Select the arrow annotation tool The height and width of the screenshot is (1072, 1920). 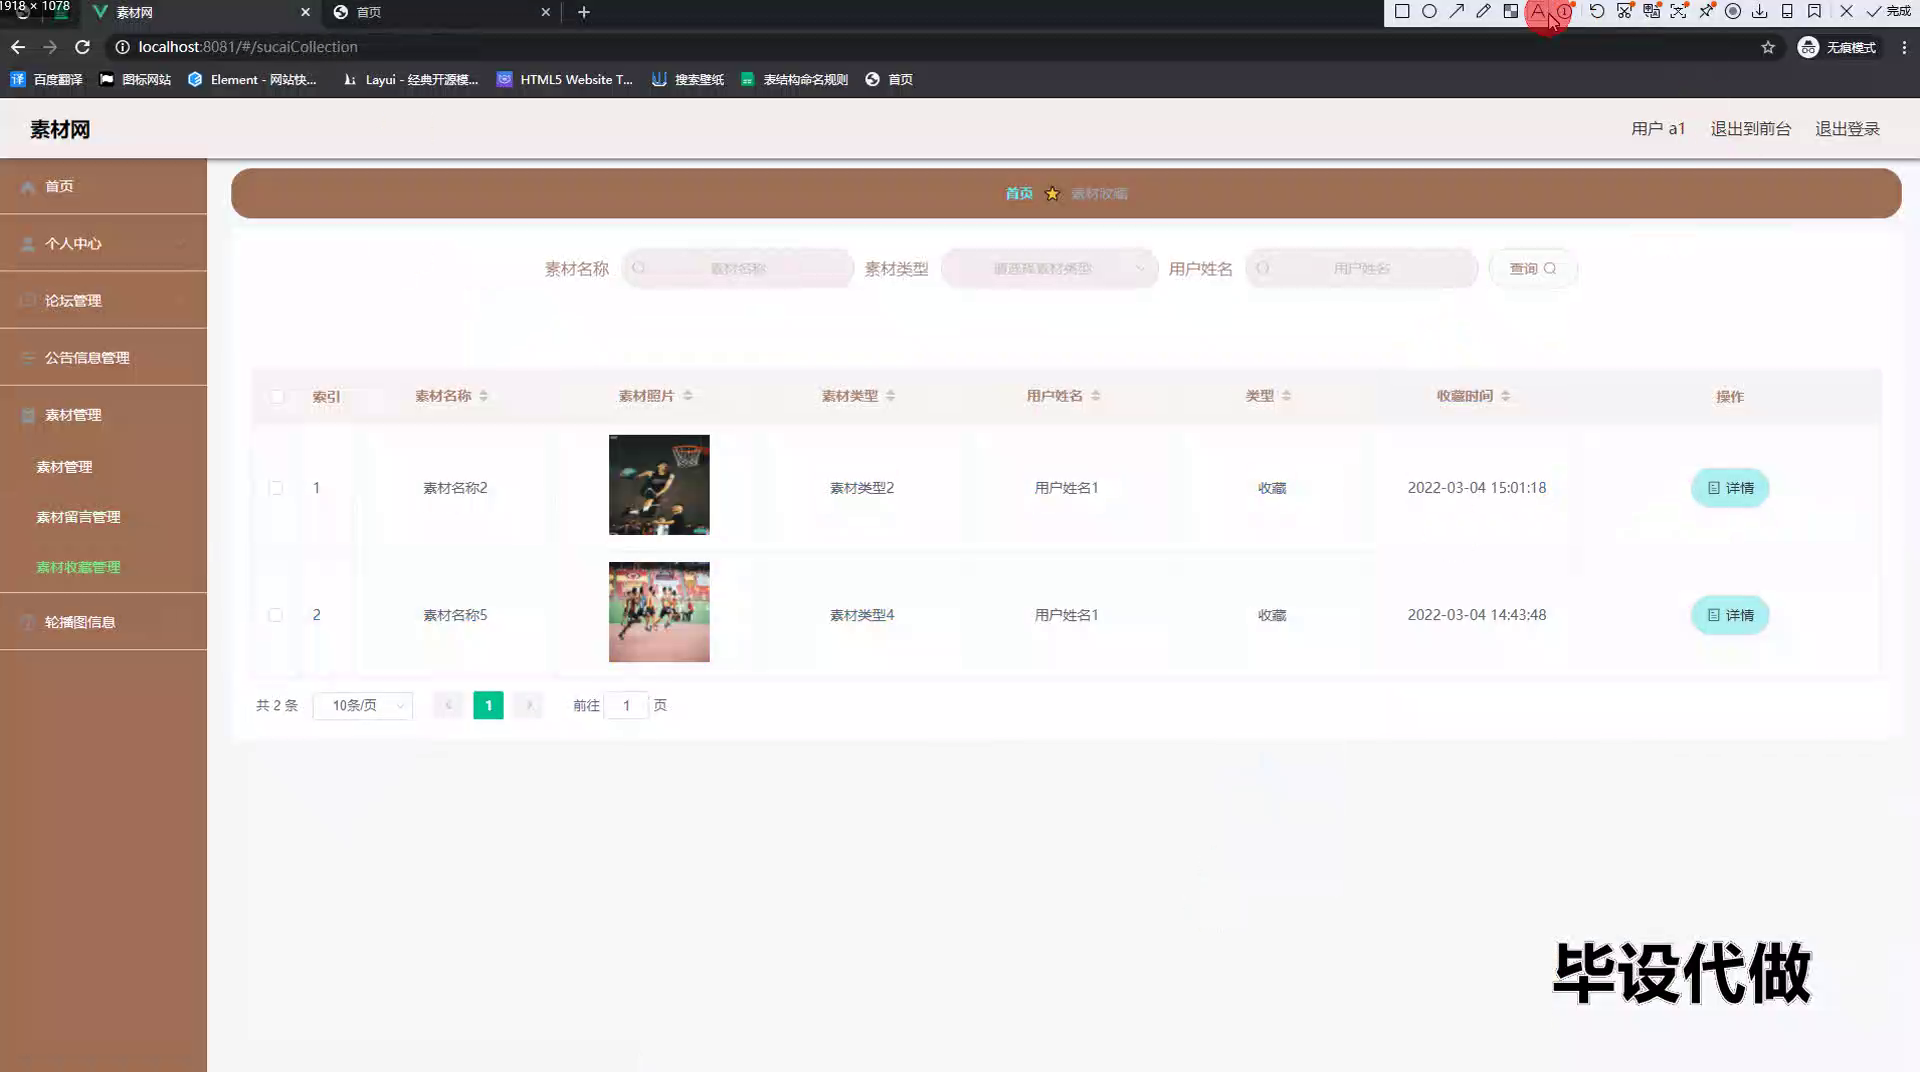tap(1456, 12)
